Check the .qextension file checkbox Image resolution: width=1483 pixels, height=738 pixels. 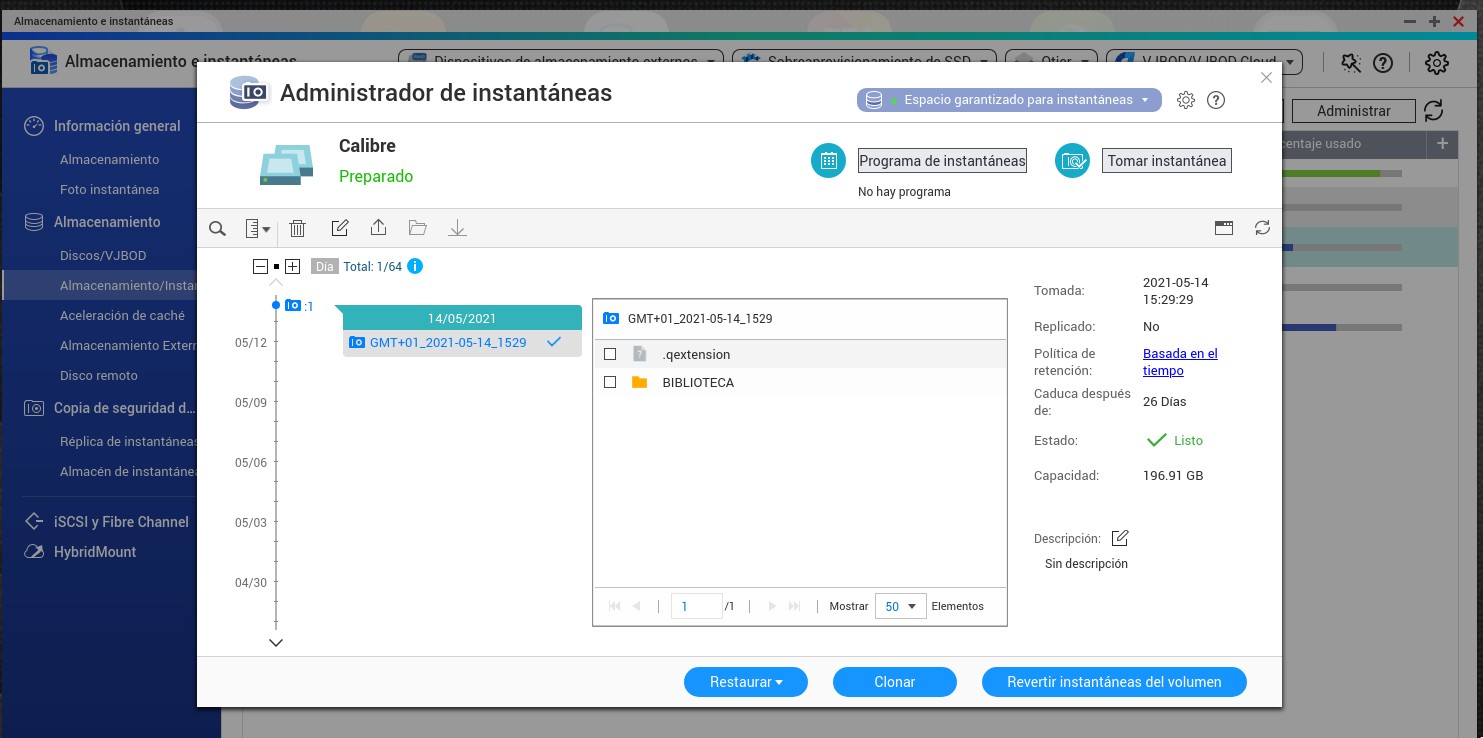[x=610, y=354]
